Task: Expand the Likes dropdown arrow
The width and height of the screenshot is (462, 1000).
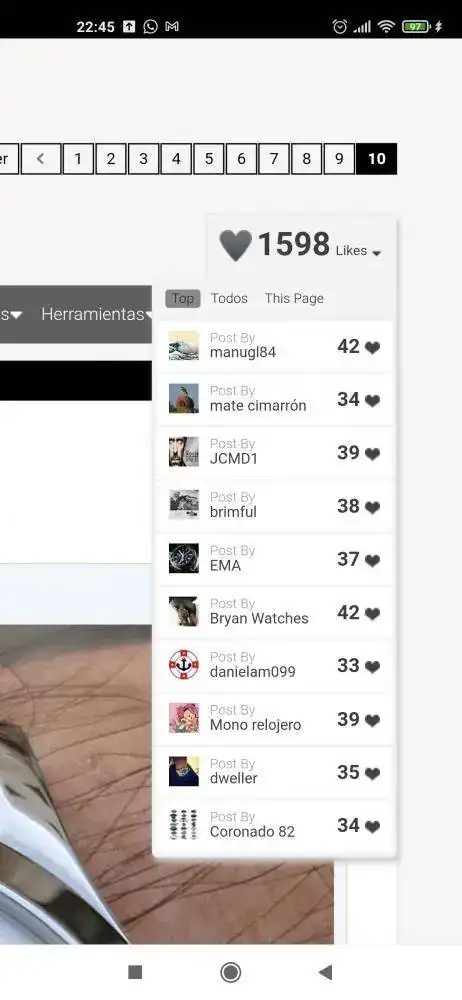Action: click(376, 253)
